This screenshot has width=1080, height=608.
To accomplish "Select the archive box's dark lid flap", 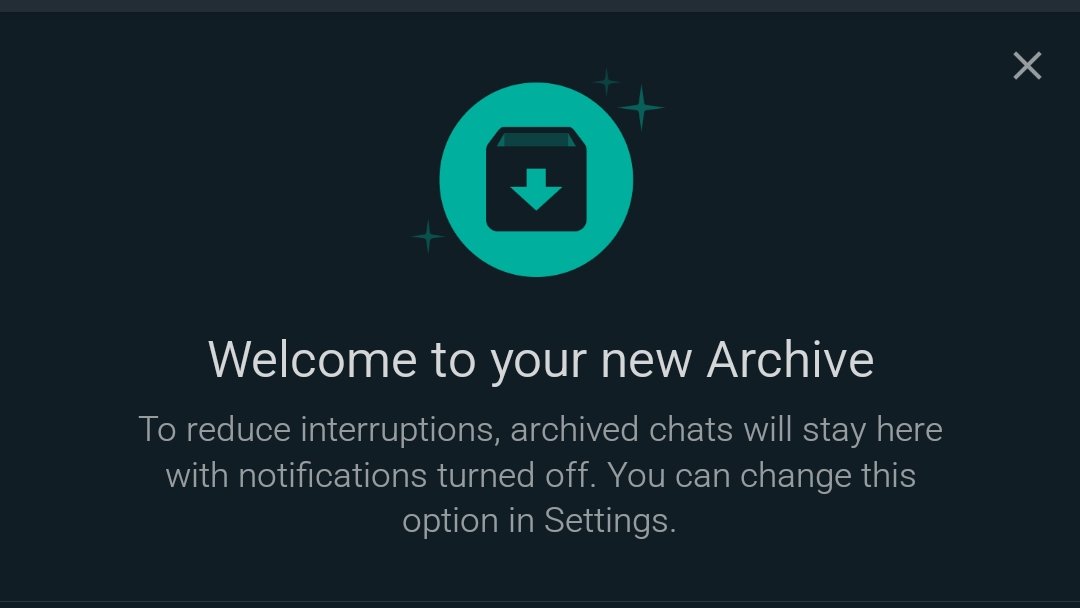I will (536, 140).
